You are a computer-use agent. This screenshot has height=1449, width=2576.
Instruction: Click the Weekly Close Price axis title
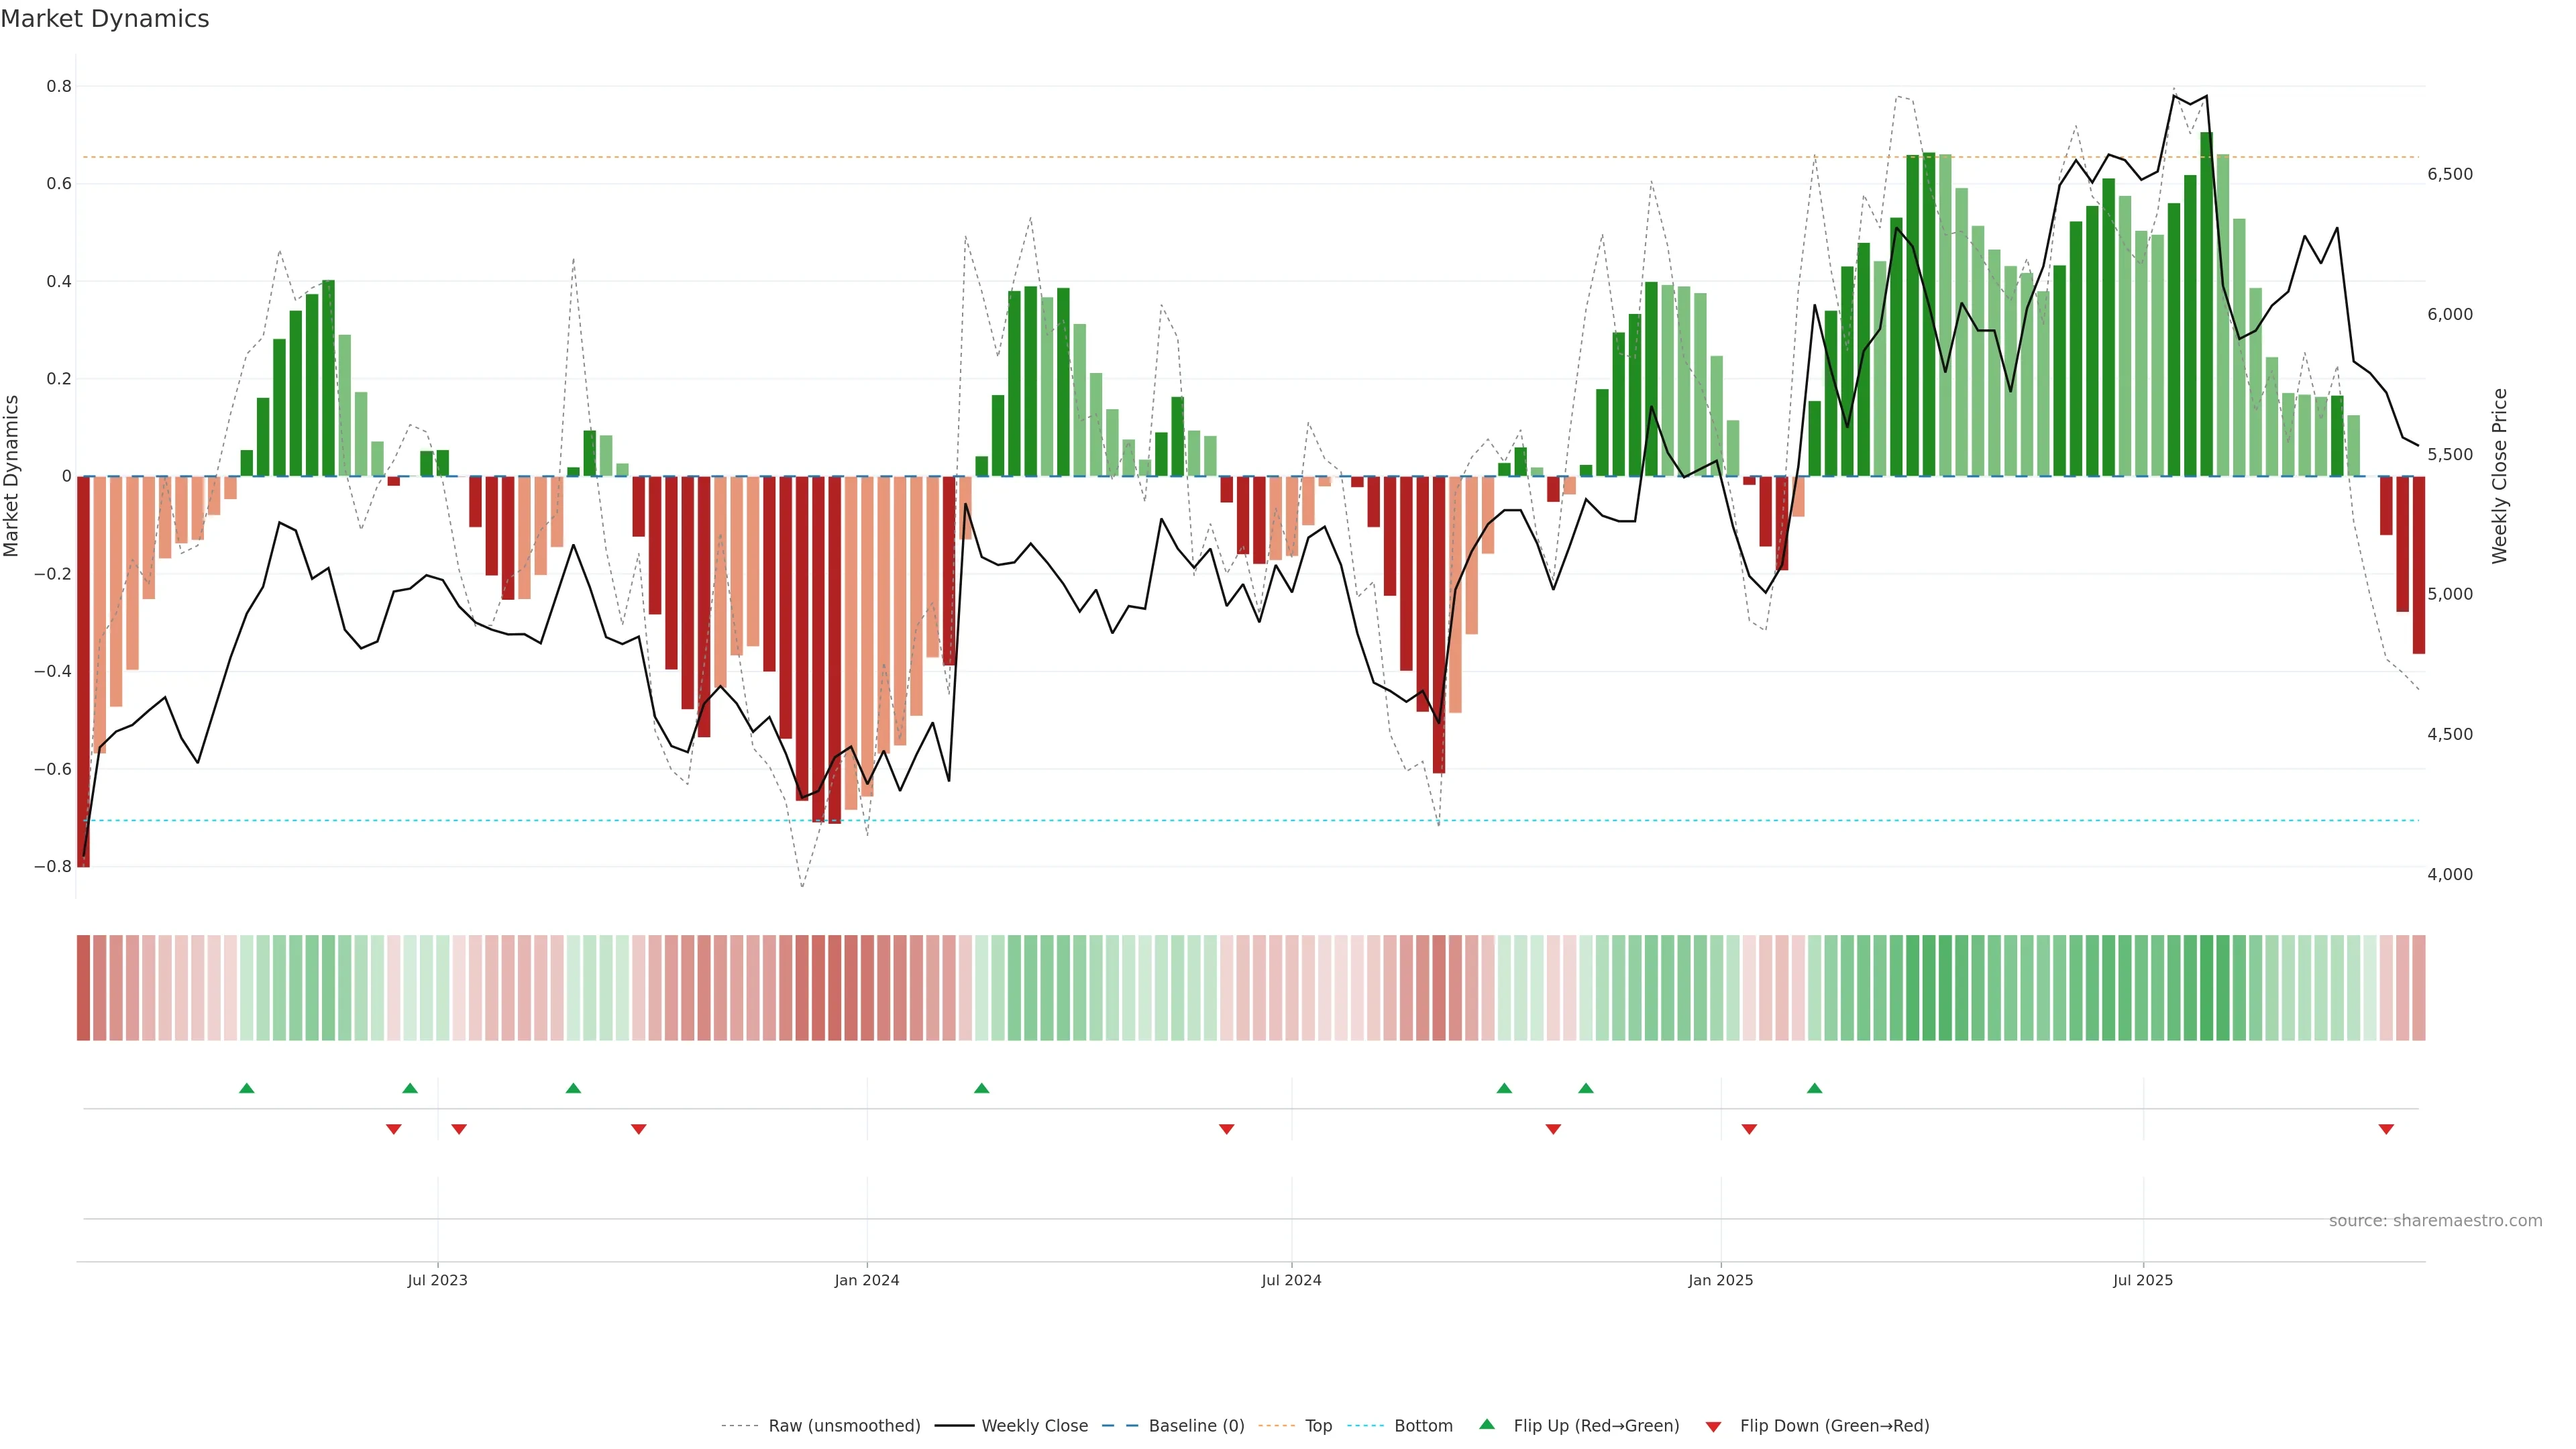point(2500,476)
